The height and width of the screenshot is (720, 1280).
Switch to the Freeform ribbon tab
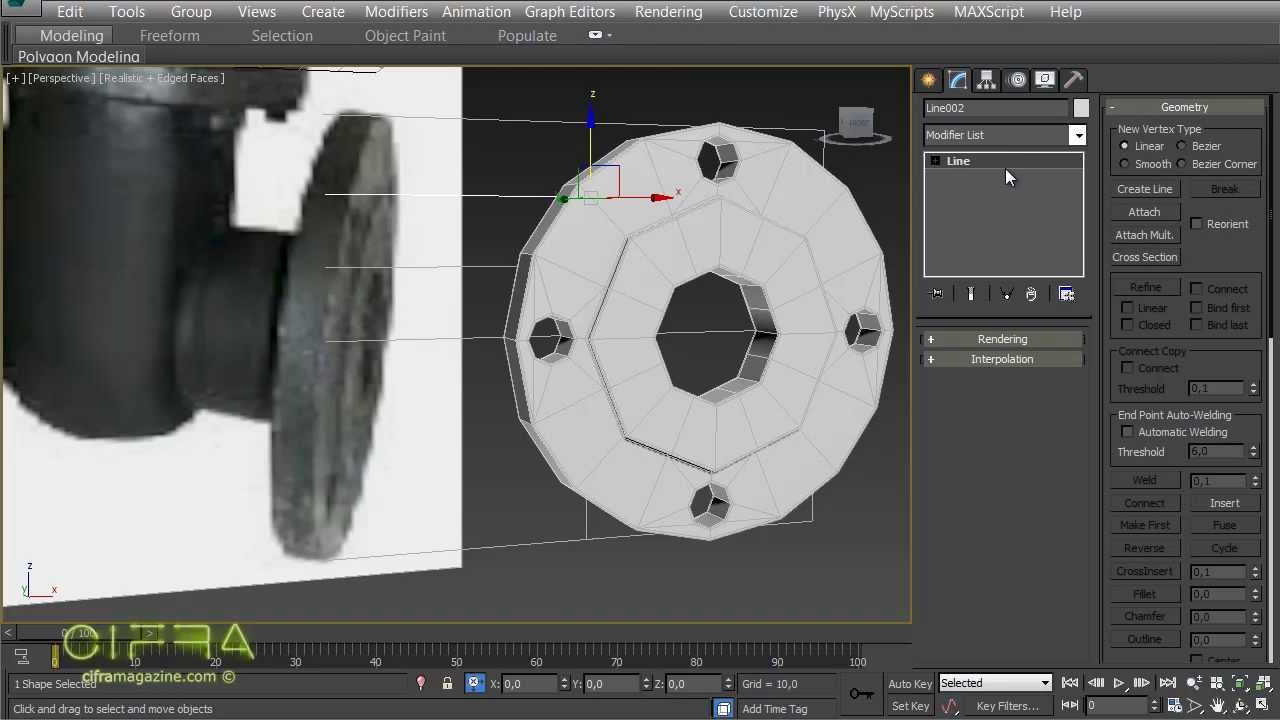point(170,36)
